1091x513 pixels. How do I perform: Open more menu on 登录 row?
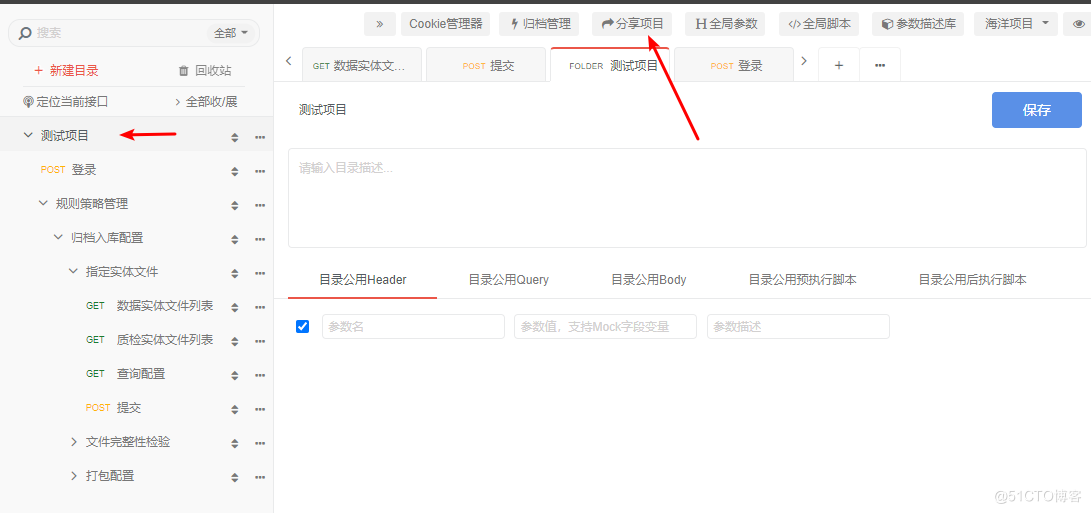coord(260,171)
